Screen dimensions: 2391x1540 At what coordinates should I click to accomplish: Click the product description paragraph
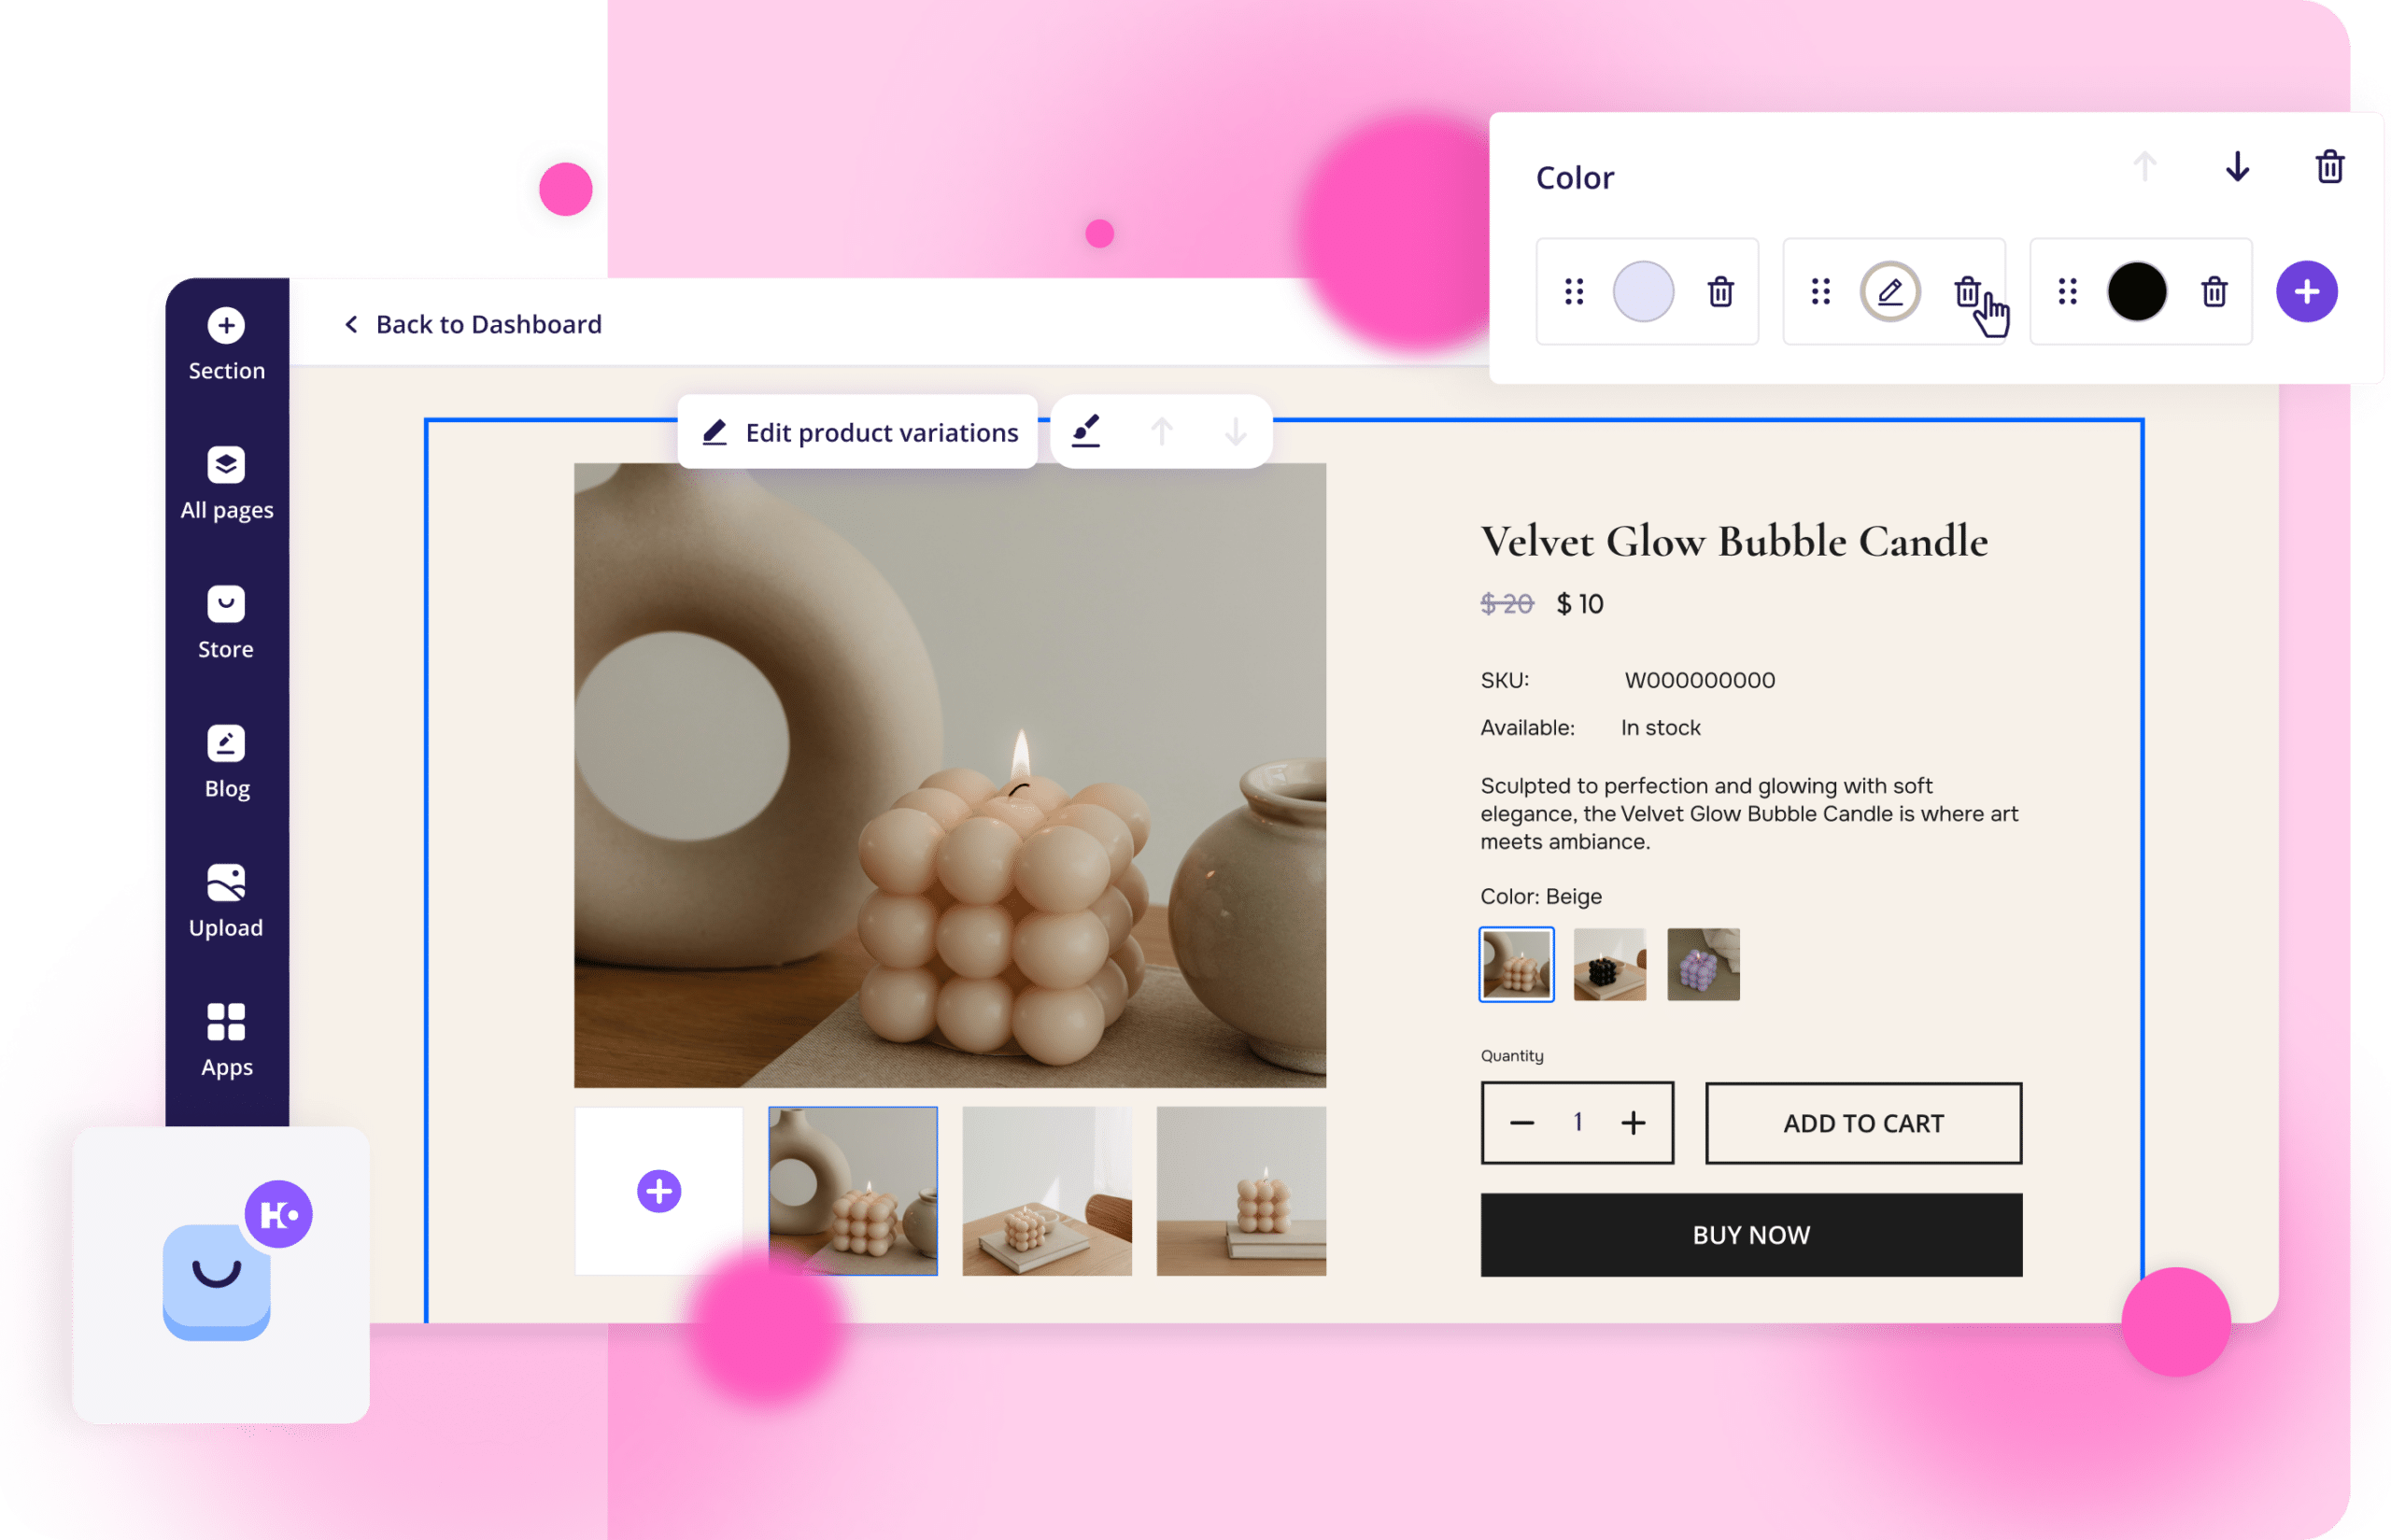click(x=1749, y=814)
